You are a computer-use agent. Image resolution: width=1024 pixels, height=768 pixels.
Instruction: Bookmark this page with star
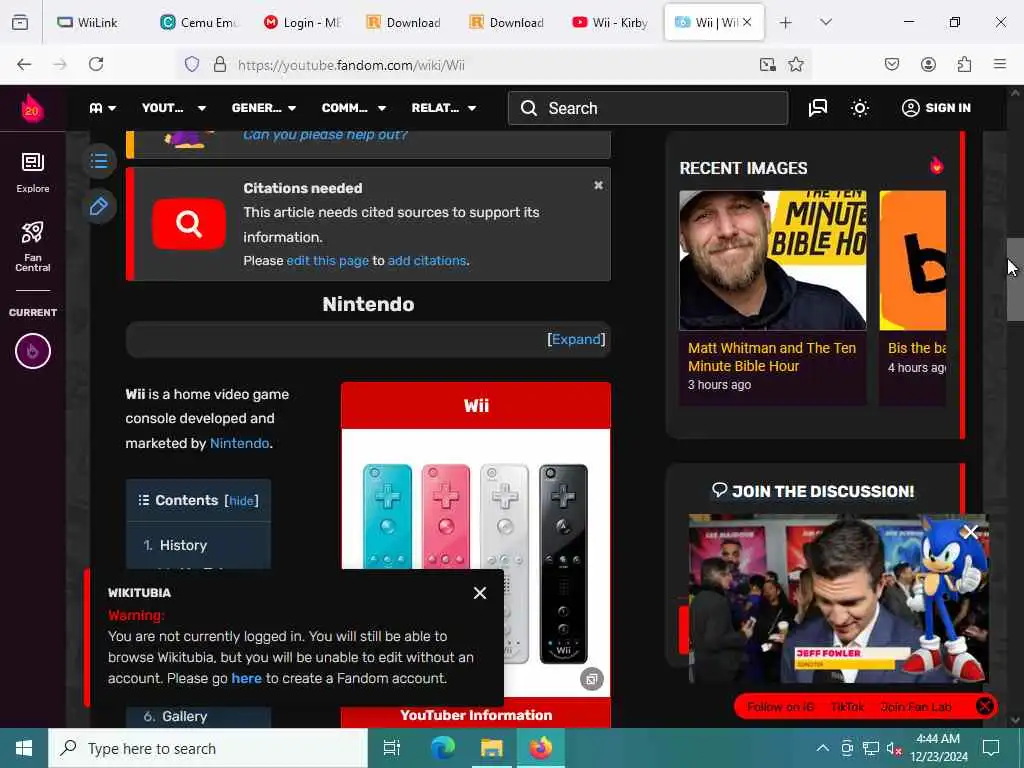[x=795, y=64]
